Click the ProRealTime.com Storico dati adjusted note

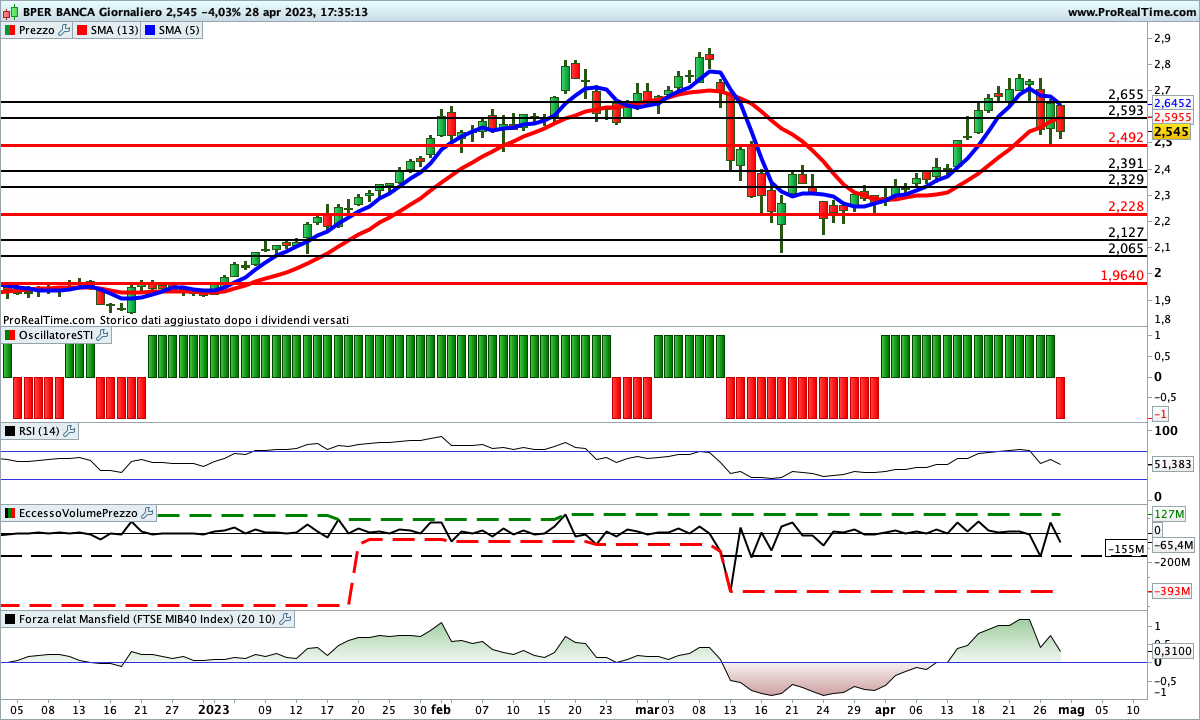coord(176,320)
